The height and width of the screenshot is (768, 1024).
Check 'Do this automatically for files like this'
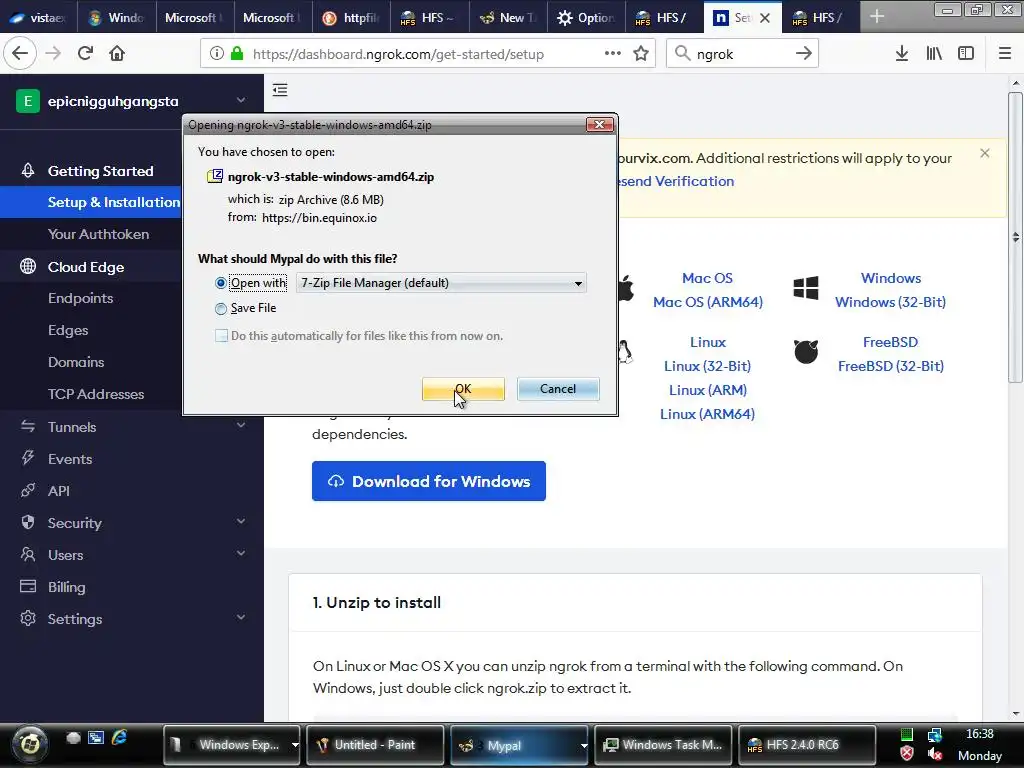[221, 336]
